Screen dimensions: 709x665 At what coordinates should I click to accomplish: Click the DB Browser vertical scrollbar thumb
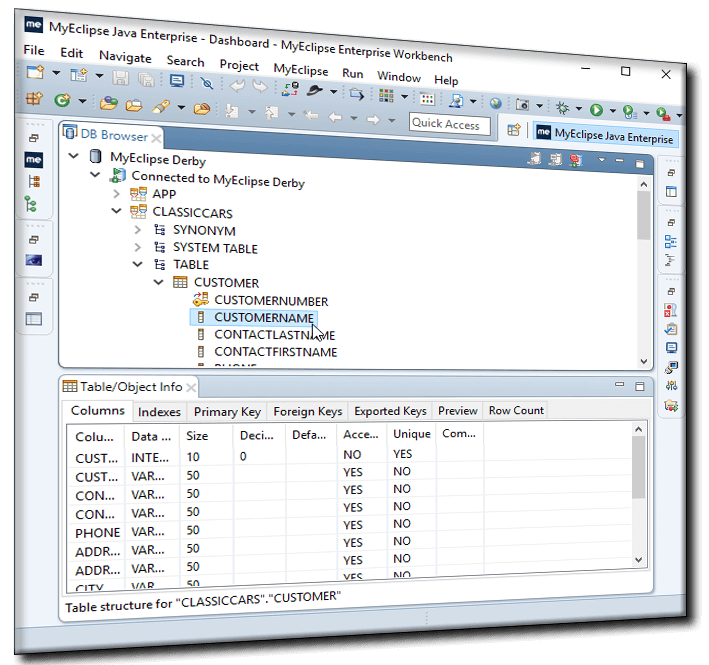(643, 215)
